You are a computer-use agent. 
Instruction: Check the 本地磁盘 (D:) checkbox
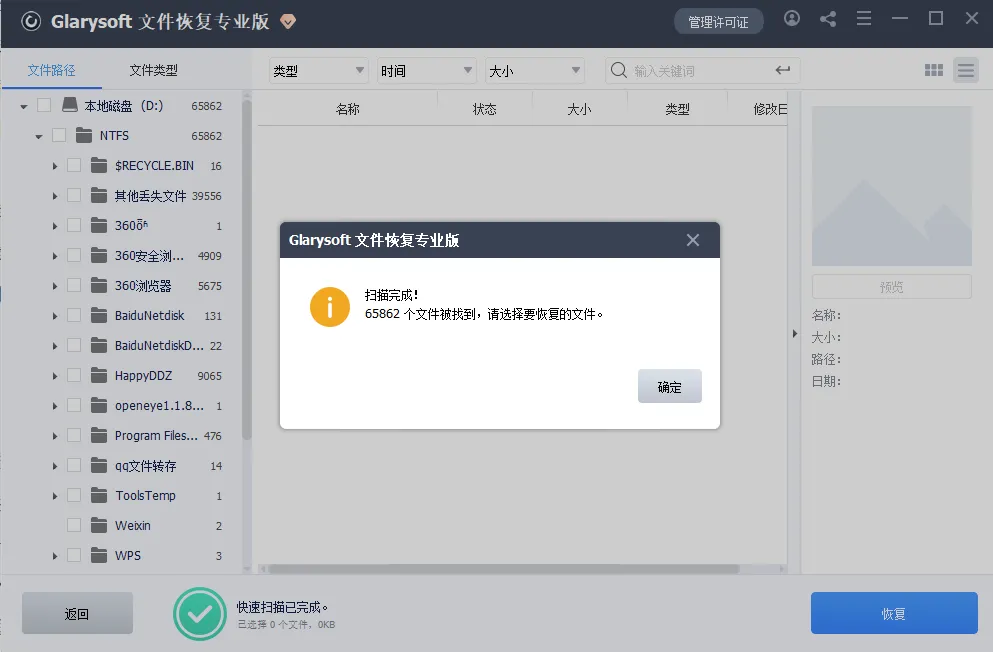44,105
